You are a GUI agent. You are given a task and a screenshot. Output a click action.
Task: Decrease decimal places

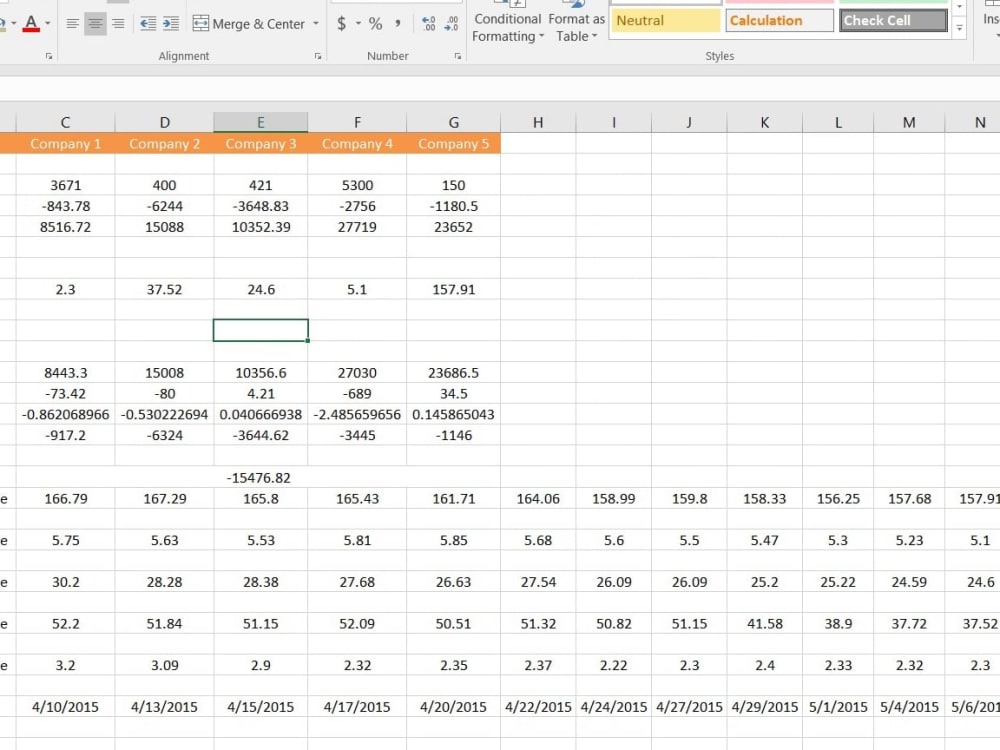[452, 24]
